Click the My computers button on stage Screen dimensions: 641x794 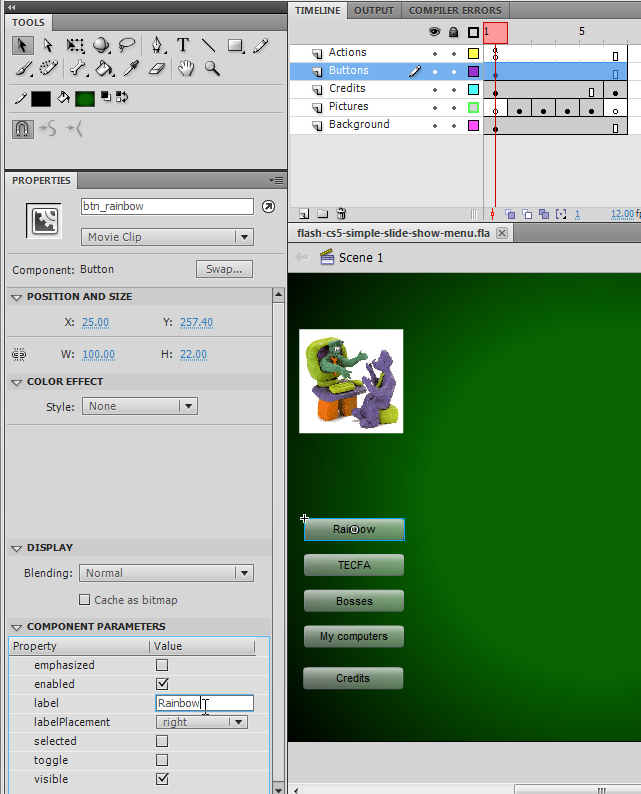(x=354, y=637)
